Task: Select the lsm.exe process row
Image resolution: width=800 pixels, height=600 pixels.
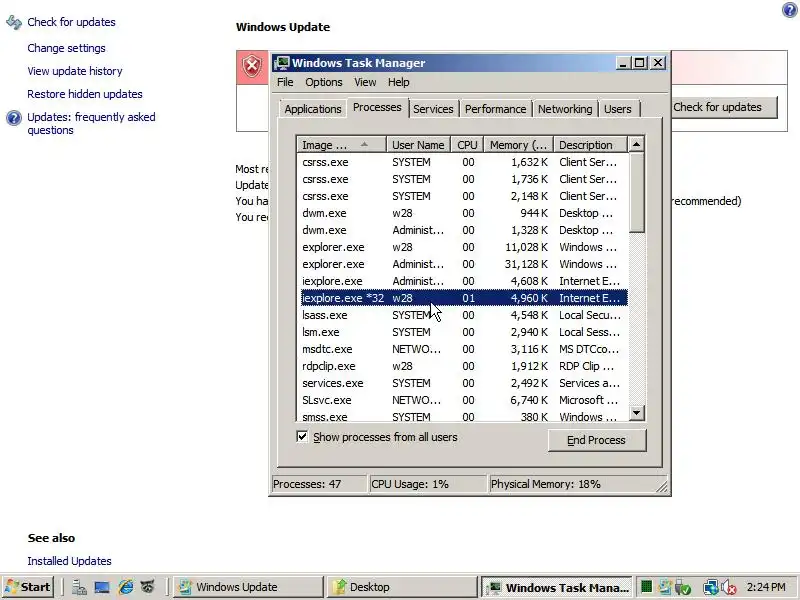Action: [x=464, y=332]
